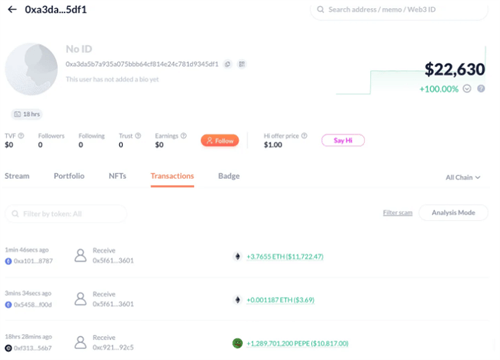Open the +0.001187 ETH ($3.69) amount
500x360 pixels.
pyautogui.click(x=280, y=300)
